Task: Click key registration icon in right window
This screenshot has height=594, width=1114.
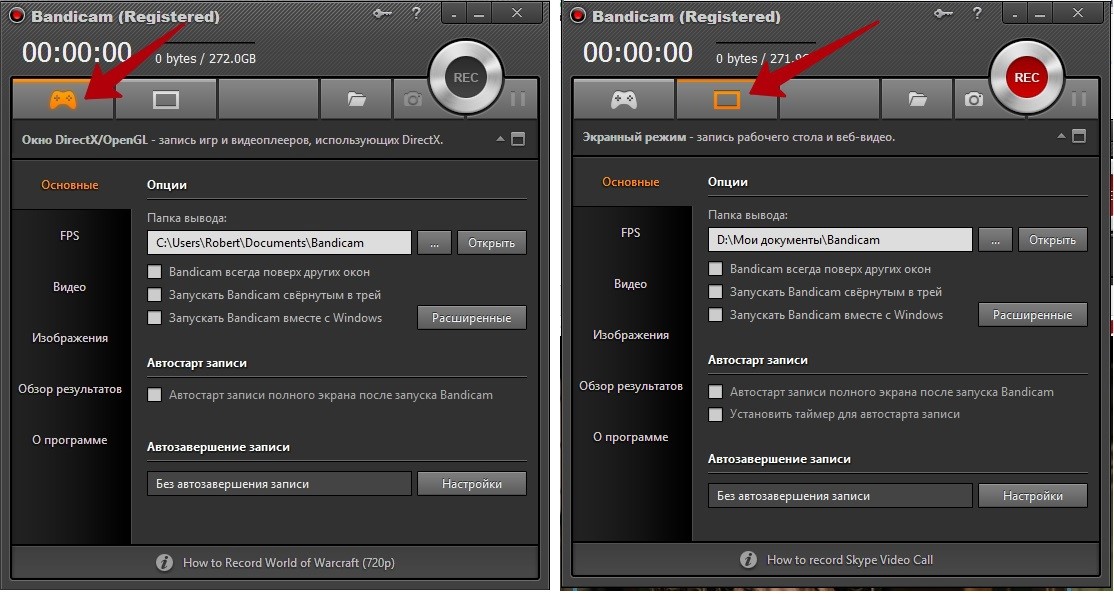Action: (x=945, y=12)
